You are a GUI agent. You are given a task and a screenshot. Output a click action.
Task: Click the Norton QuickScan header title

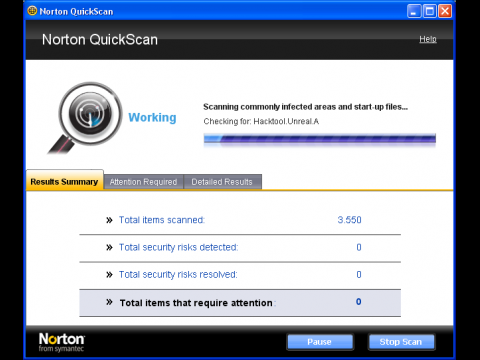coord(100,40)
